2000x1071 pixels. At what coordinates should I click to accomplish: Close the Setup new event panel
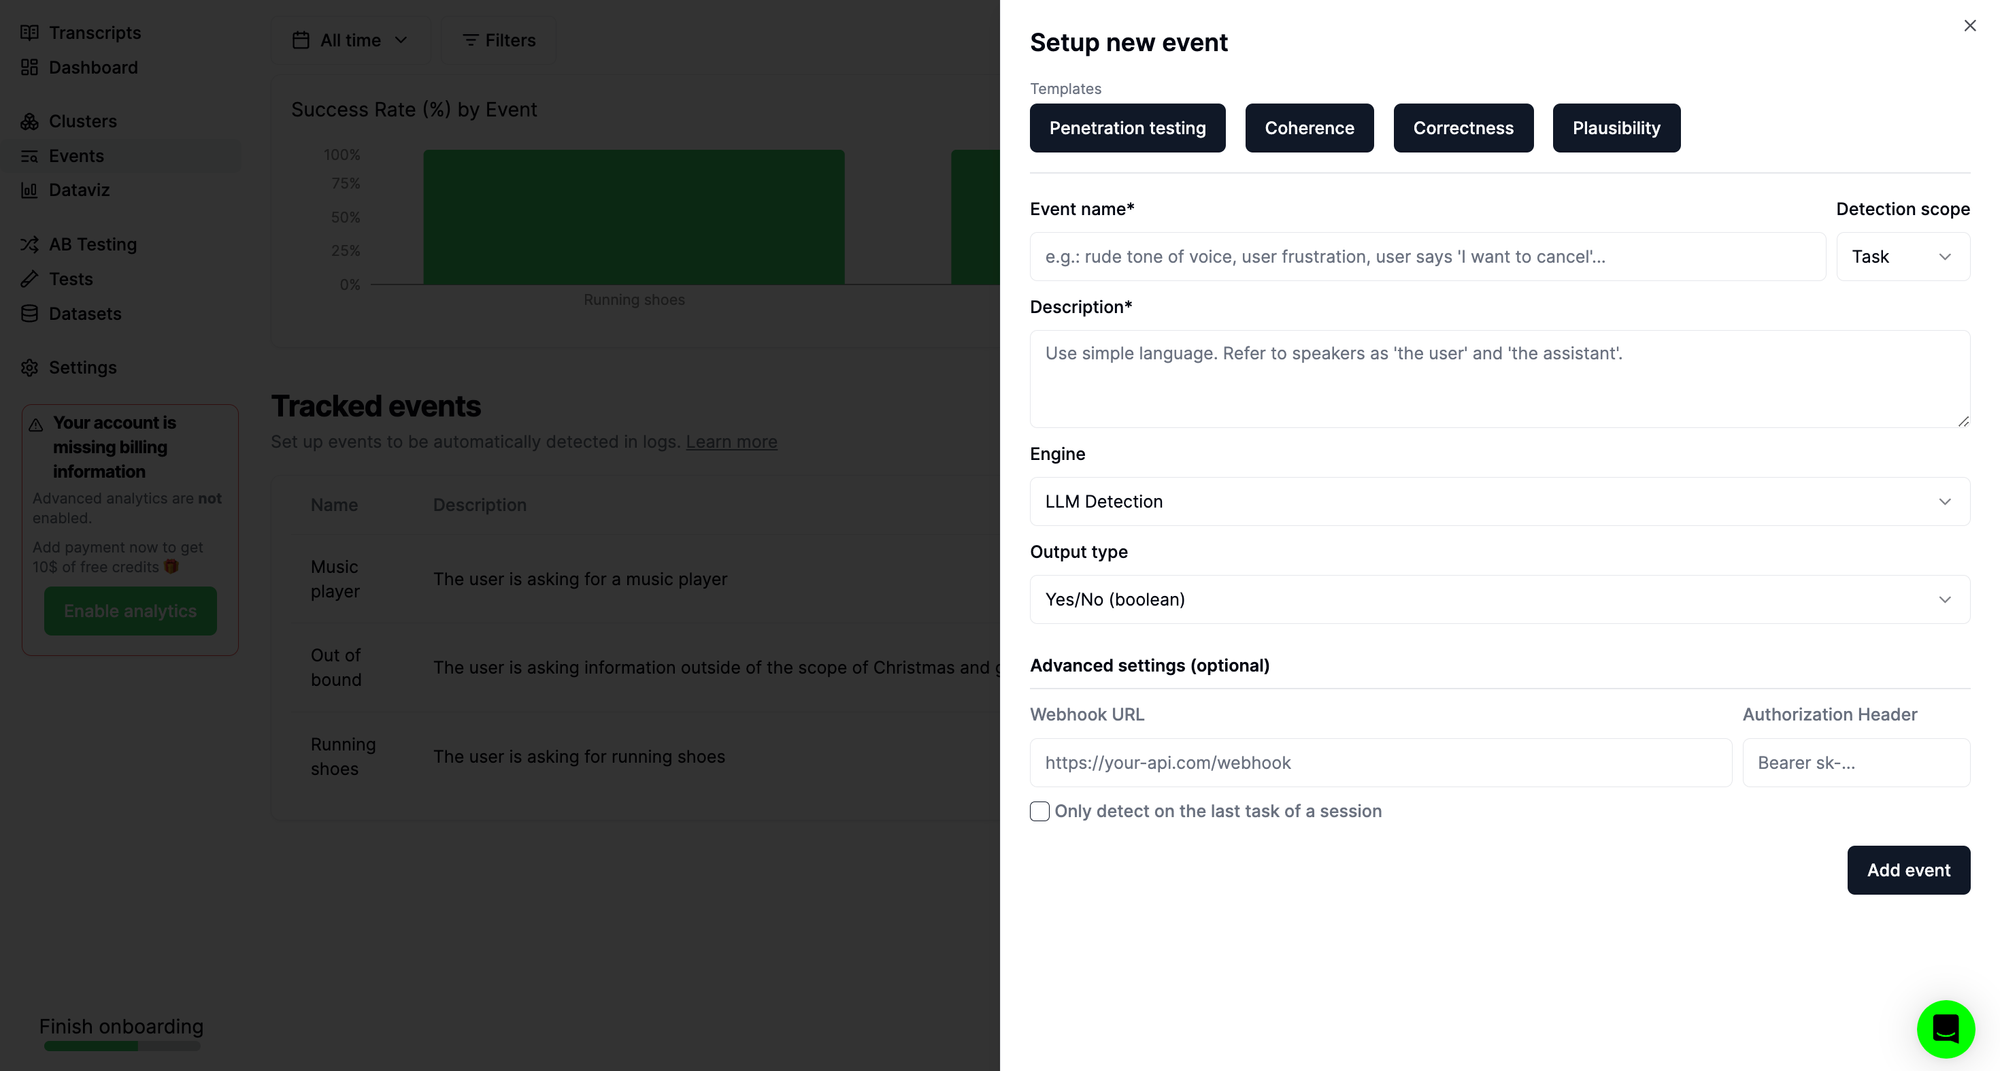(1970, 26)
